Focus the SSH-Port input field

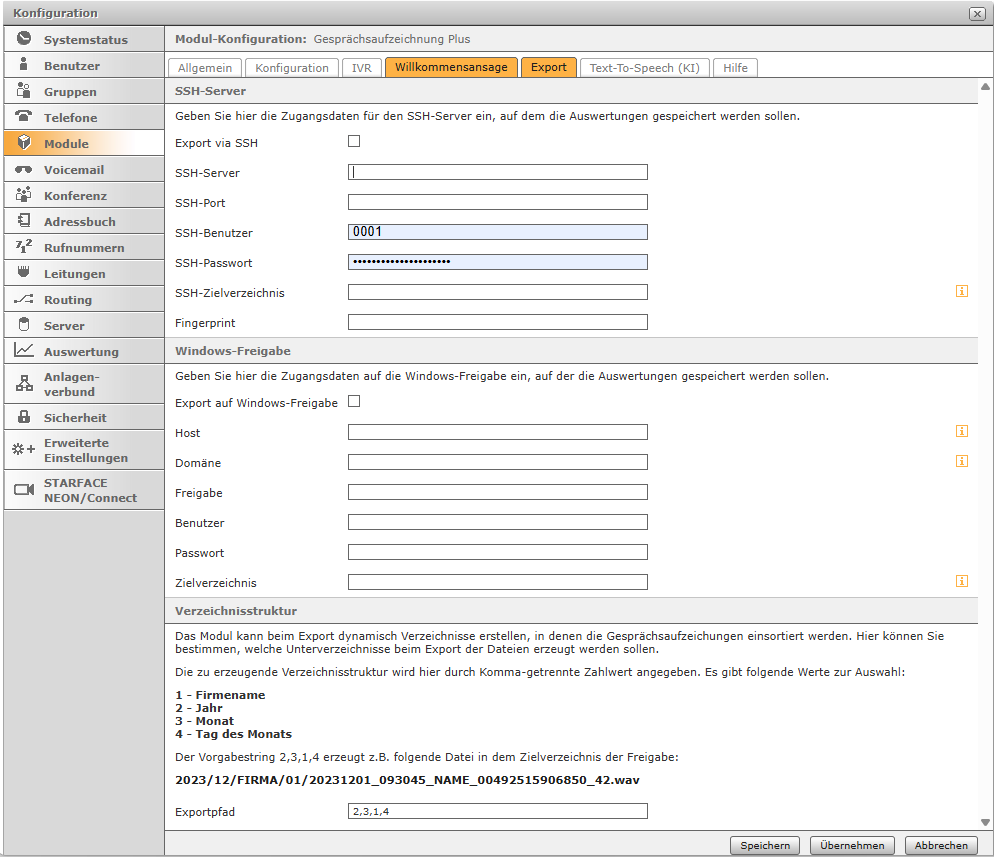click(x=497, y=202)
